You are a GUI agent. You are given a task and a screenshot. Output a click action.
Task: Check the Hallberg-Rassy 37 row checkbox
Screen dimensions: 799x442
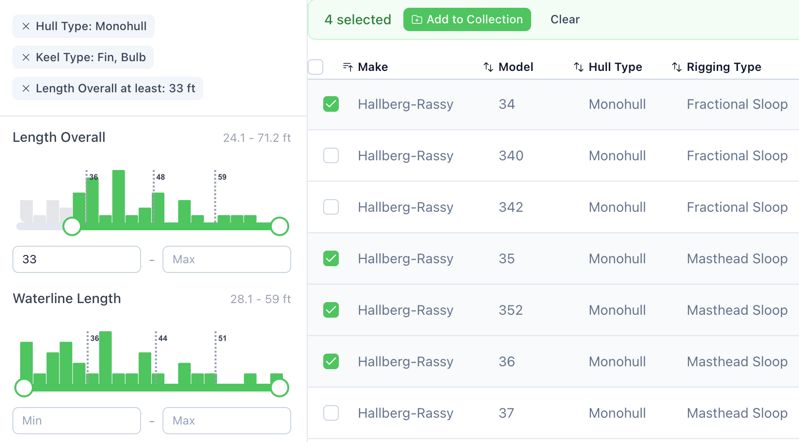[331, 413]
